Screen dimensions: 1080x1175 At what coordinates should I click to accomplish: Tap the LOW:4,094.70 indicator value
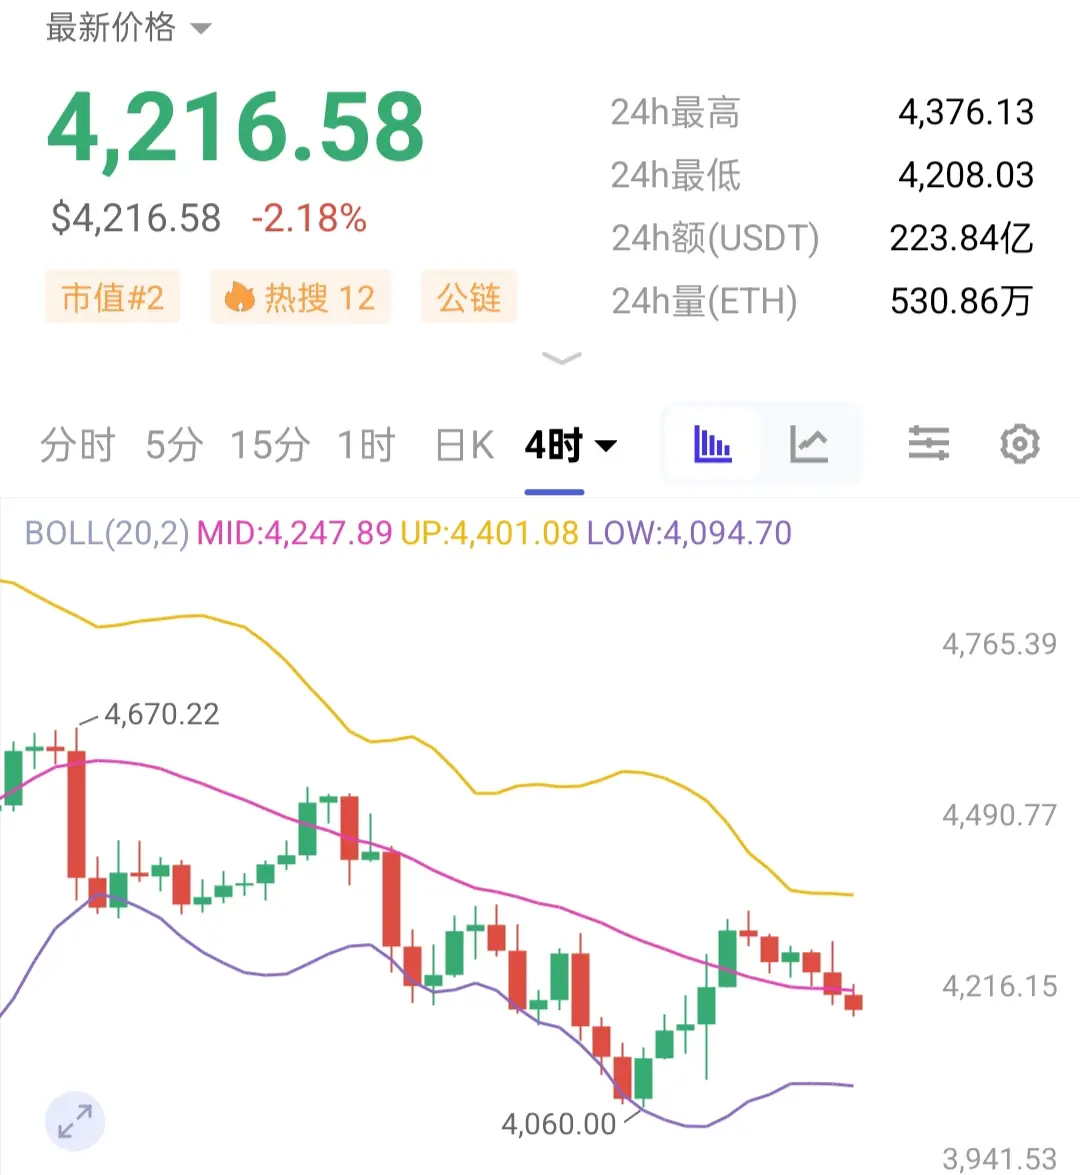tap(689, 534)
